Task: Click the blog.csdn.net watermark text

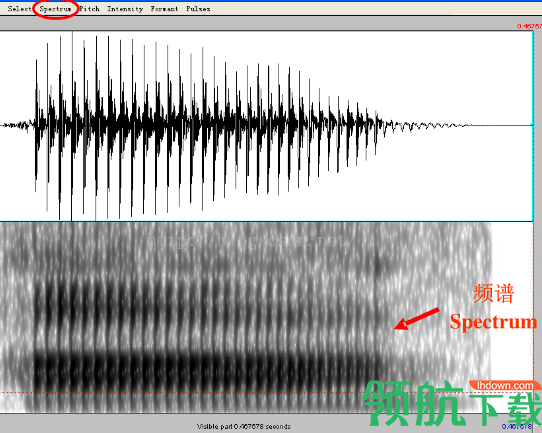Action: [251, 239]
